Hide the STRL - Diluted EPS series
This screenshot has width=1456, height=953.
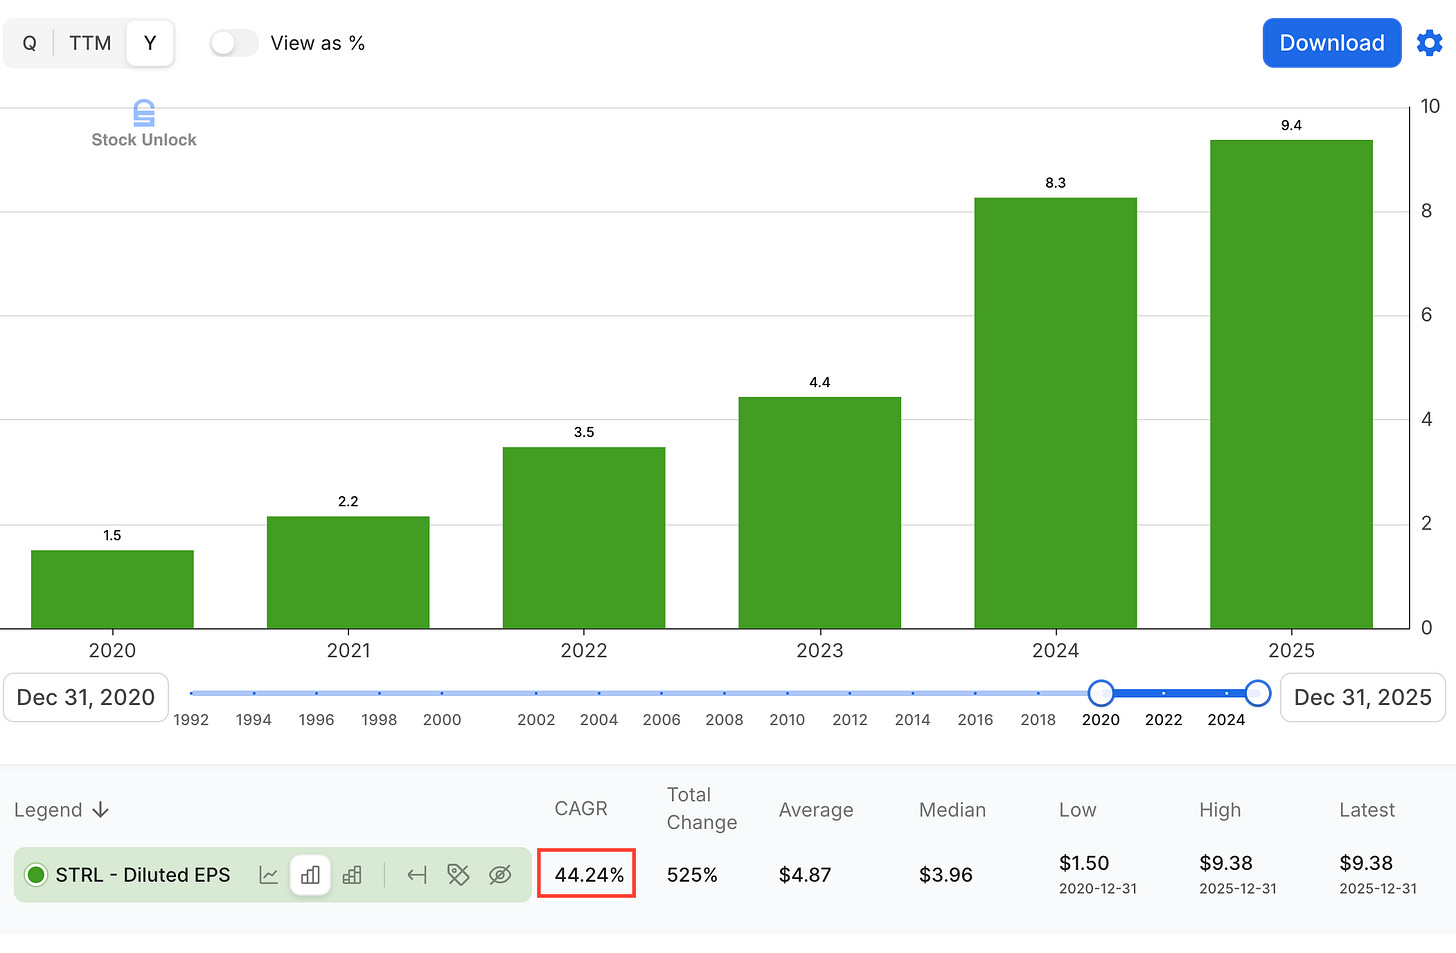[x=500, y=875]
